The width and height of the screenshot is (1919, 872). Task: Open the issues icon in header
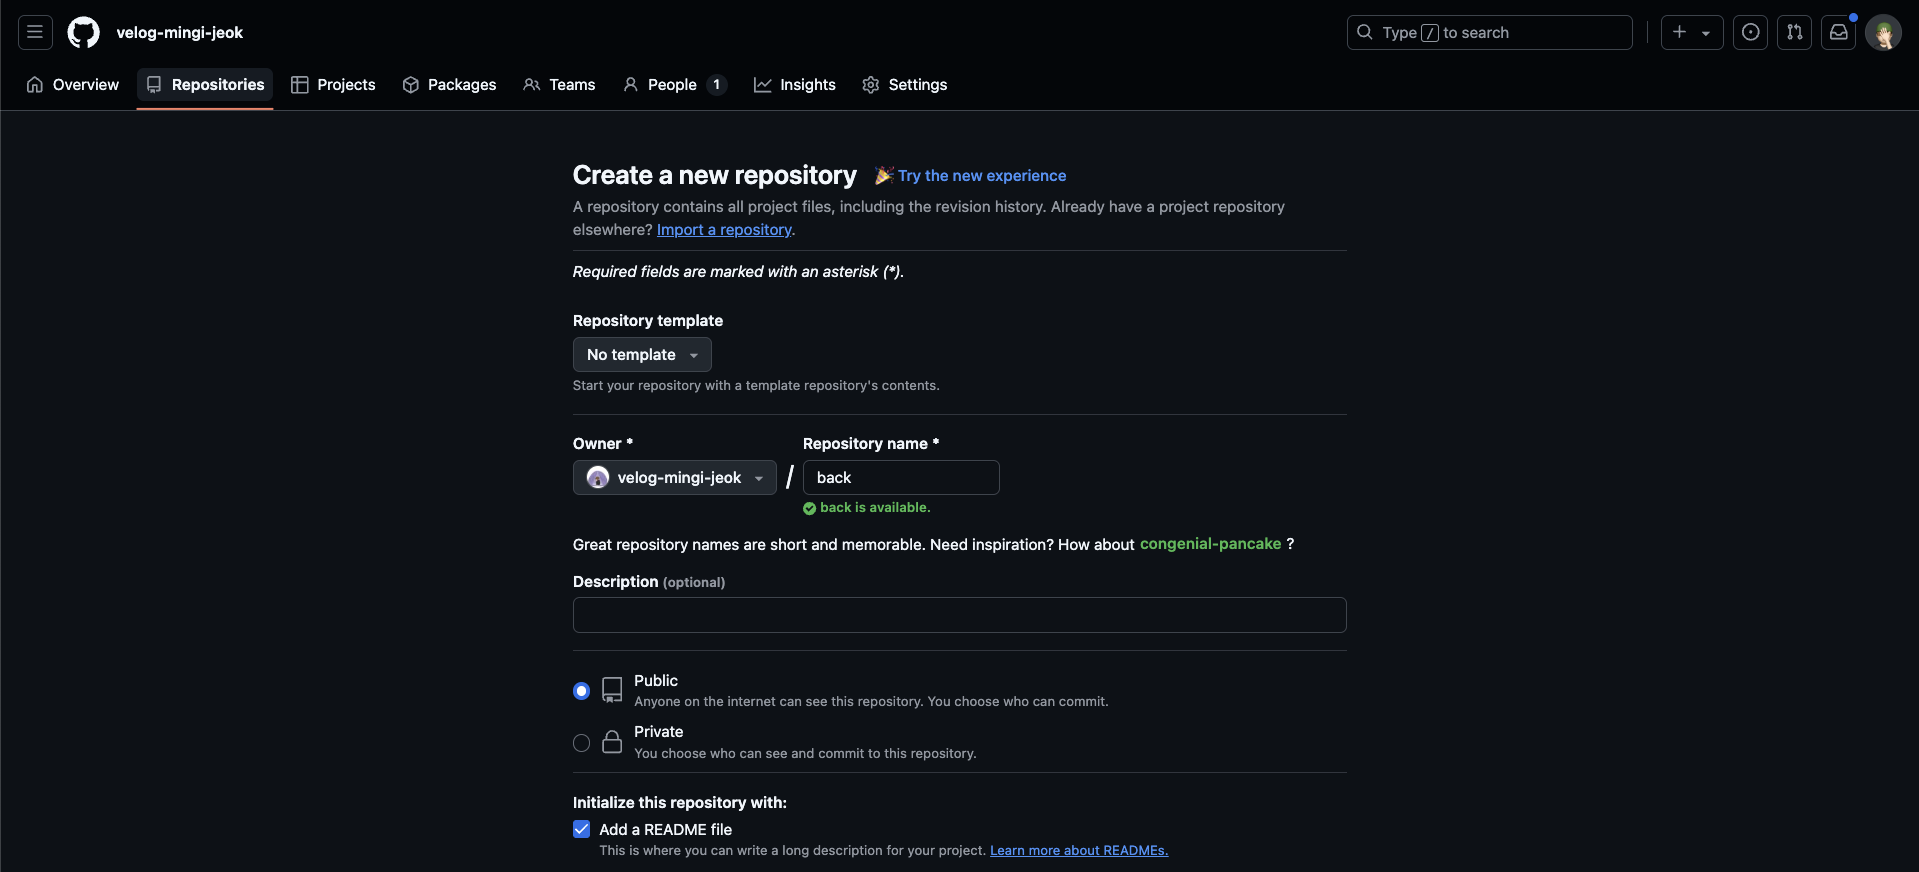tap(1750, 32)
